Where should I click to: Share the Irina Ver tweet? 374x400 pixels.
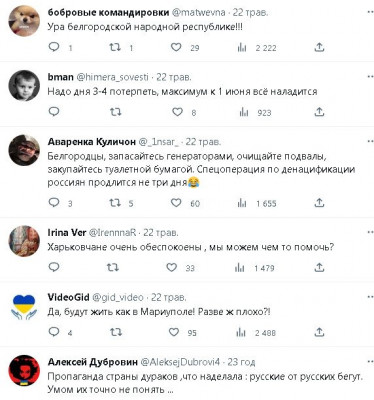pyautogui.click(x=319, y=267)
